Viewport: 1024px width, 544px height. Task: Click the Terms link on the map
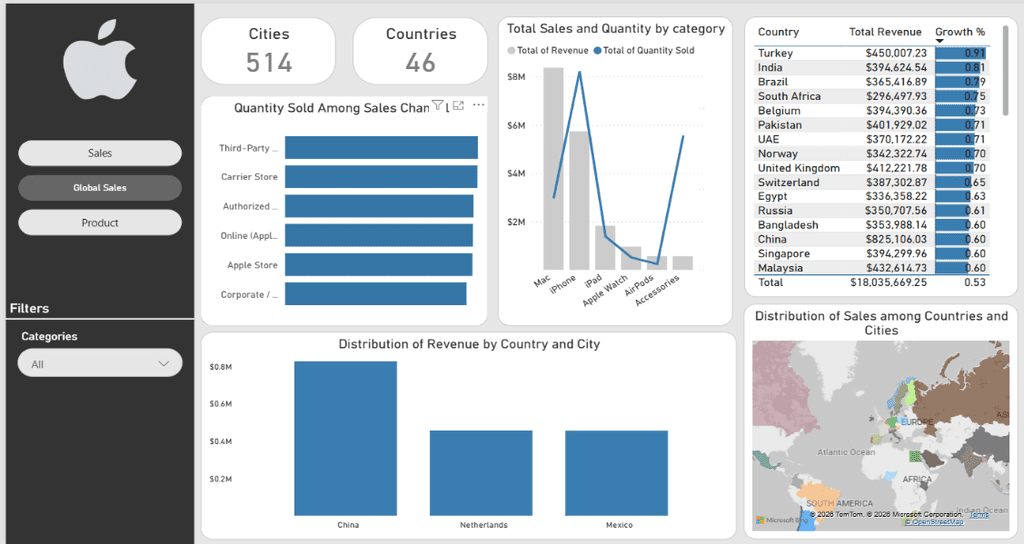point(979,515)
